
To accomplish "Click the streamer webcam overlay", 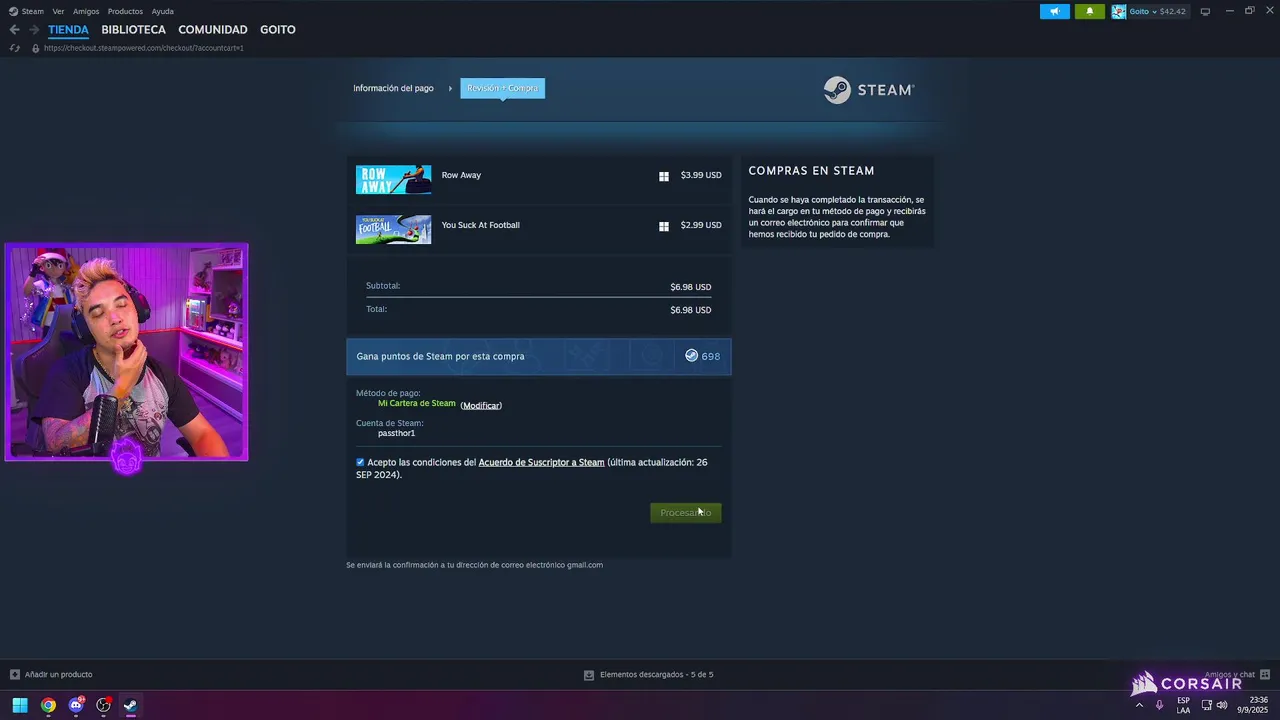I will pyautogui.click(x=126, y=352).
